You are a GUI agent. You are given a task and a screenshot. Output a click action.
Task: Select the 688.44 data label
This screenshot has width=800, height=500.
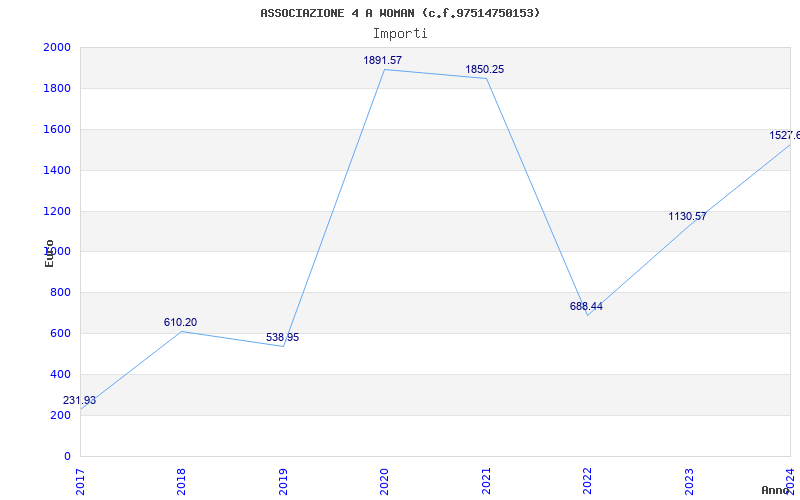tap(586, 307)
